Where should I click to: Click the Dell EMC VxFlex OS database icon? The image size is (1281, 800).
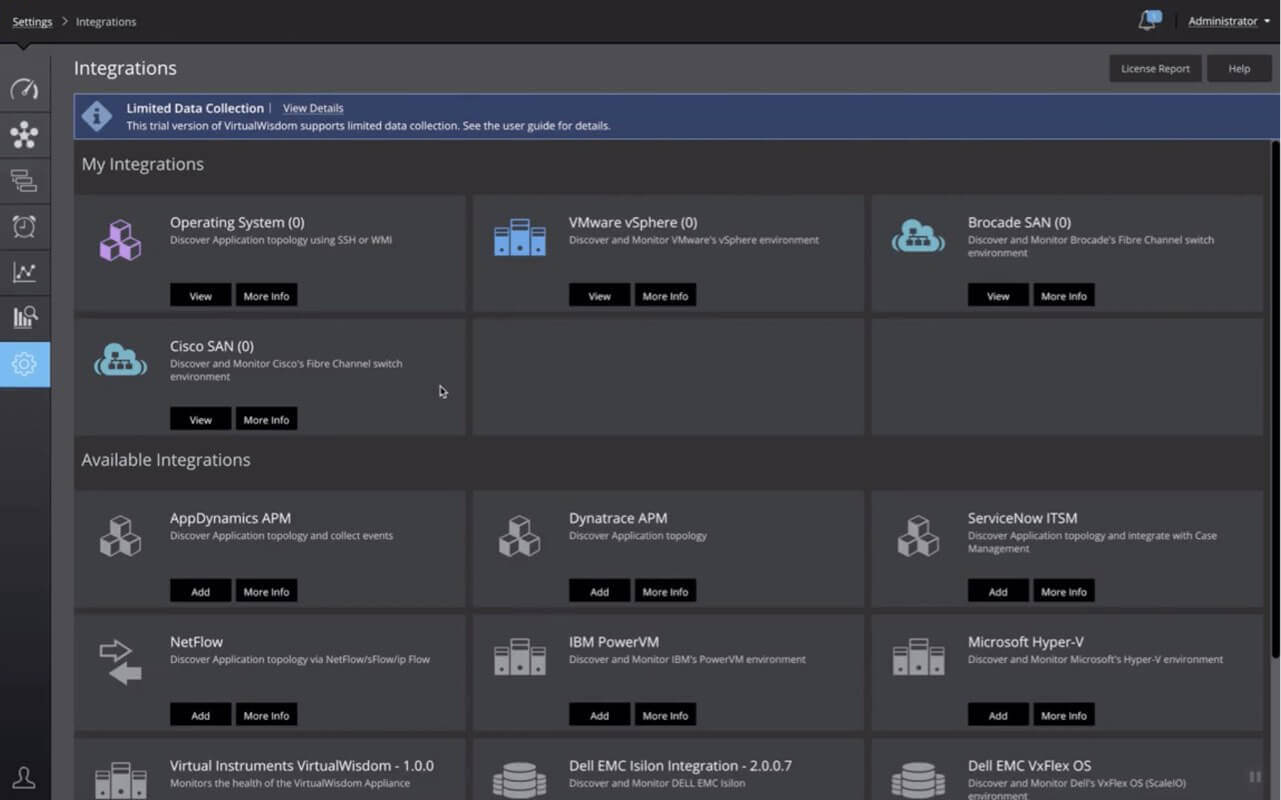tap(918, 780)
